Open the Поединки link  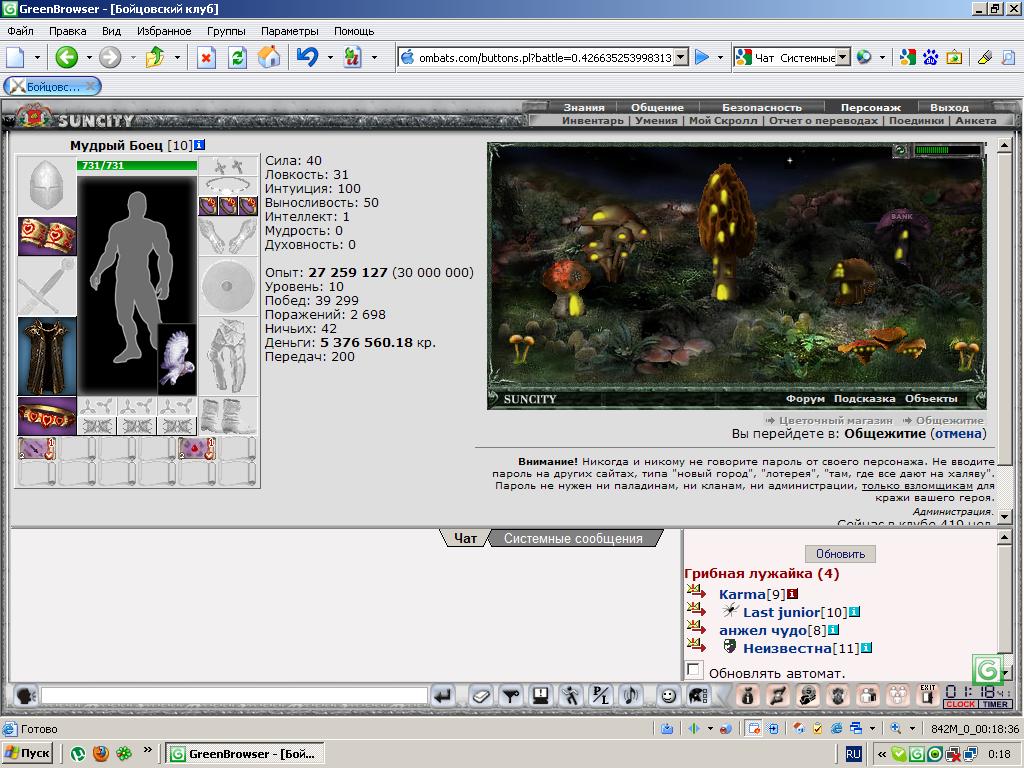916,121
